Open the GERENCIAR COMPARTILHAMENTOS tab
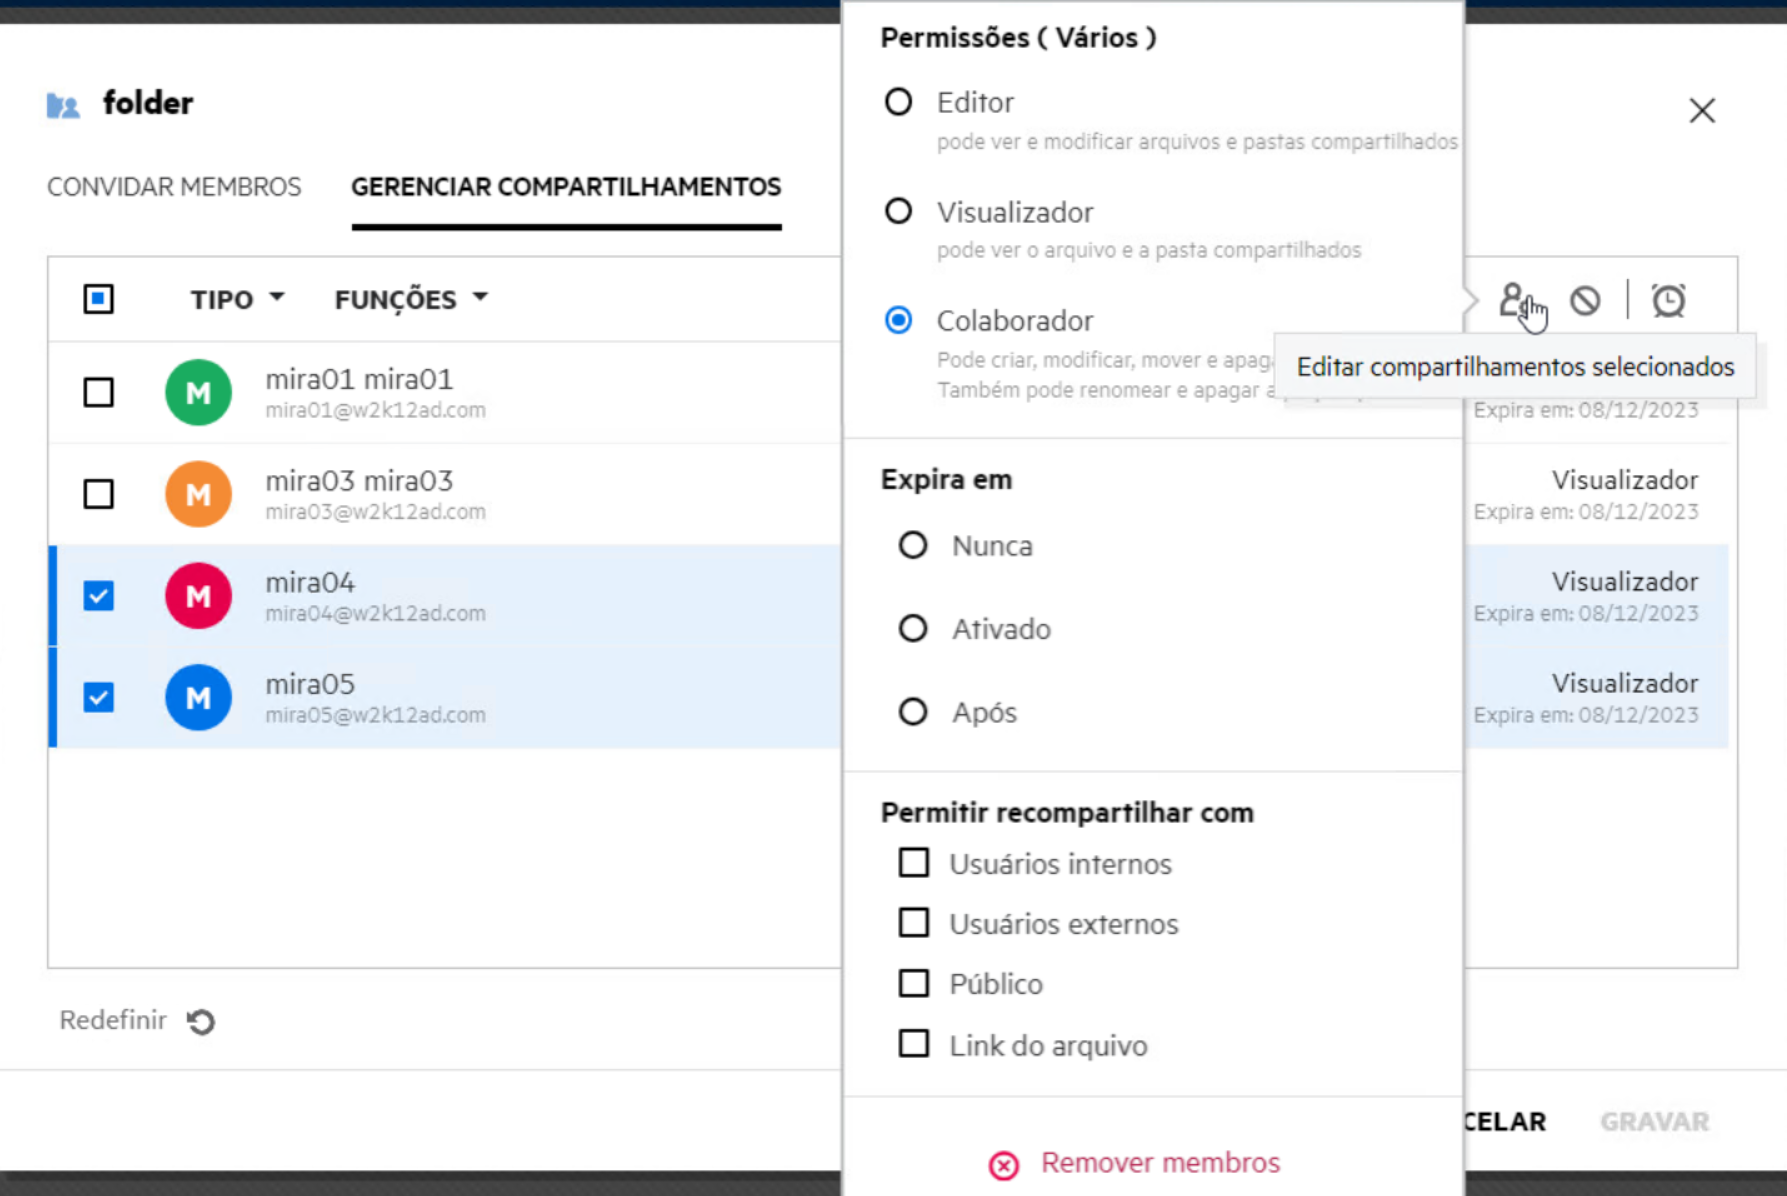Screen dimensions: 1787x1196 tap(566, 187)
